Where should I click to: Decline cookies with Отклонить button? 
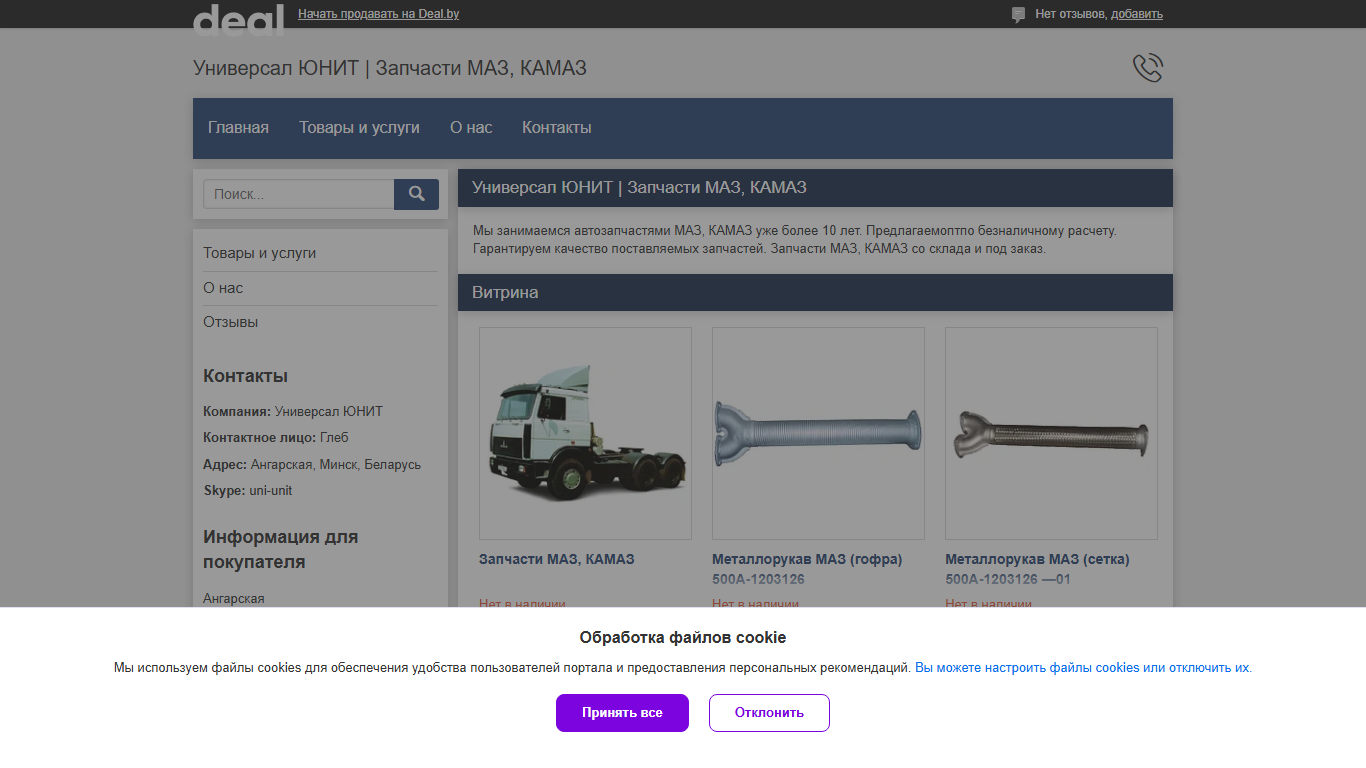pyautogui.click(x=769, y=713)
